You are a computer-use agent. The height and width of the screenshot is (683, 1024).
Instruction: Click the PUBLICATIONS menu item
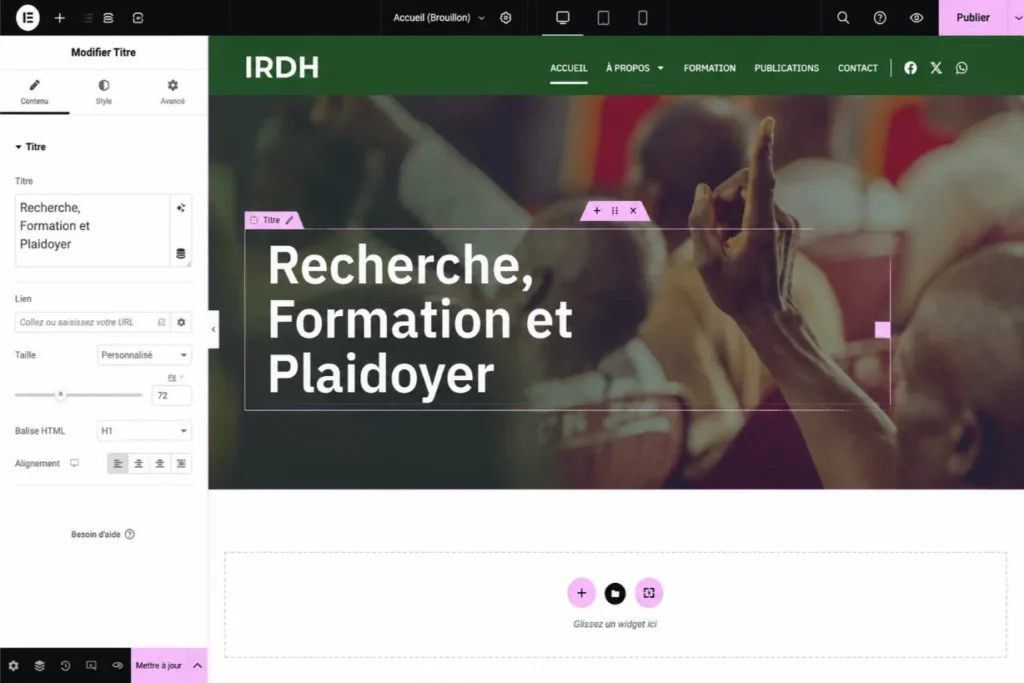tap(786, 68)
